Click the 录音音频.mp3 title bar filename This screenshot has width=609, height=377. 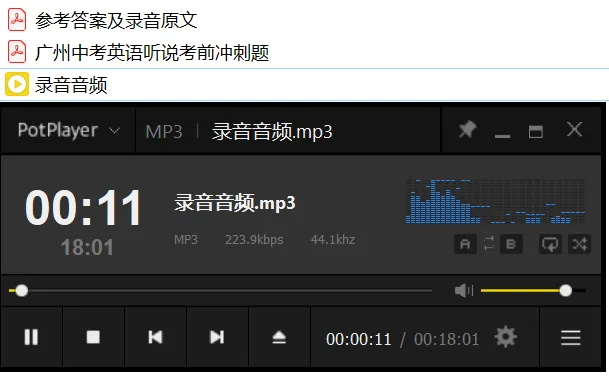(x=272, y=132)
